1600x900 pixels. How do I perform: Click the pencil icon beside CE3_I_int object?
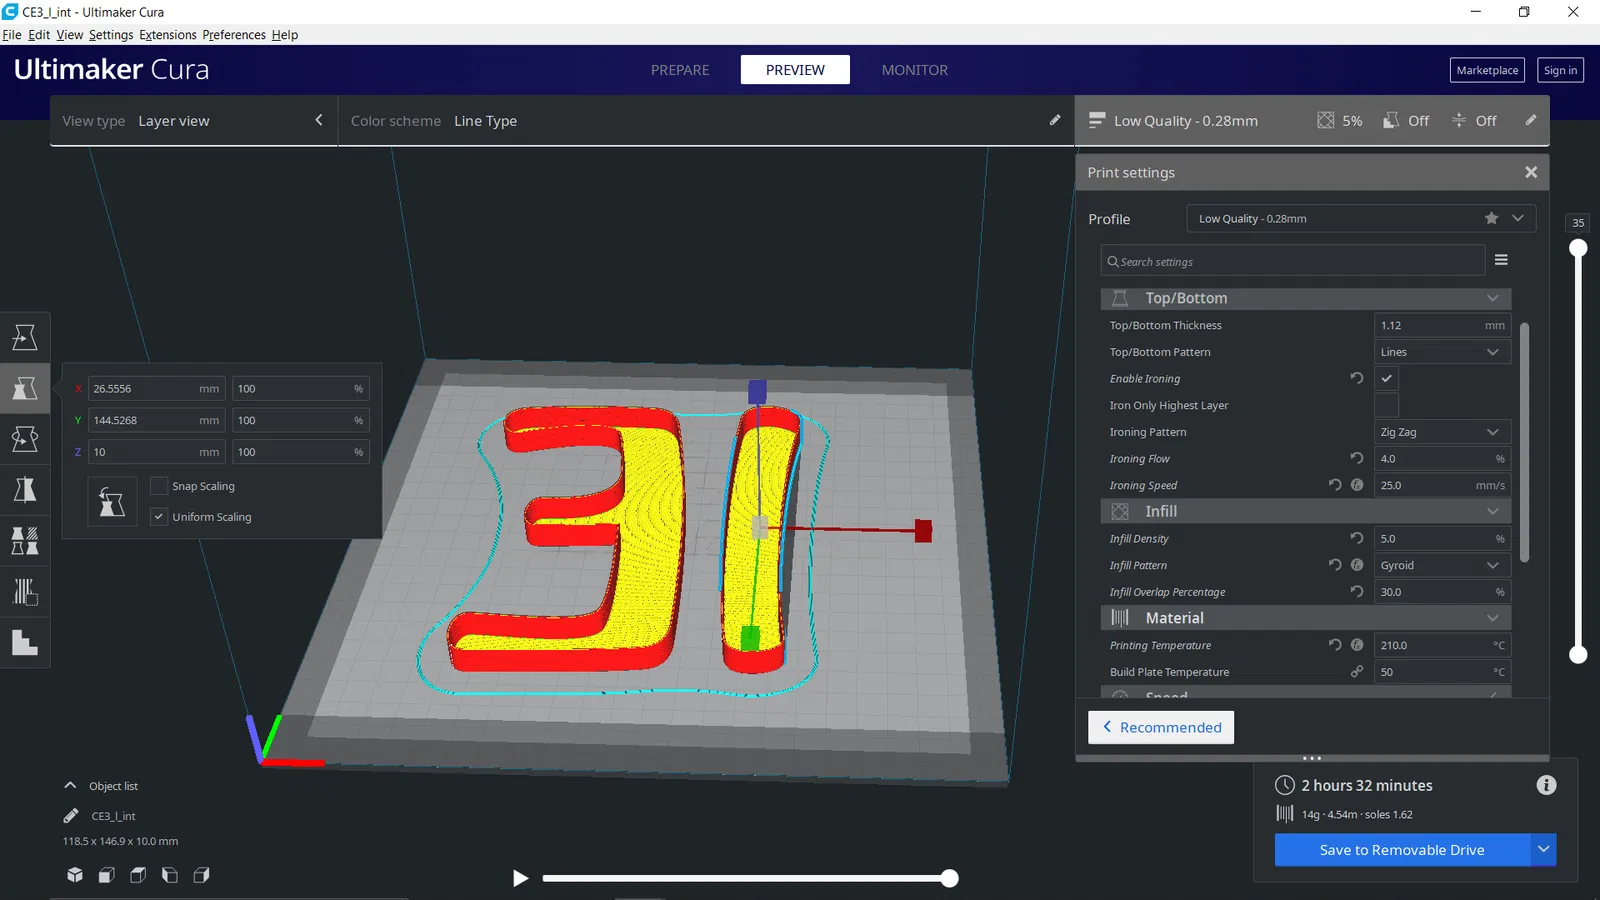(x=71, y=816)
